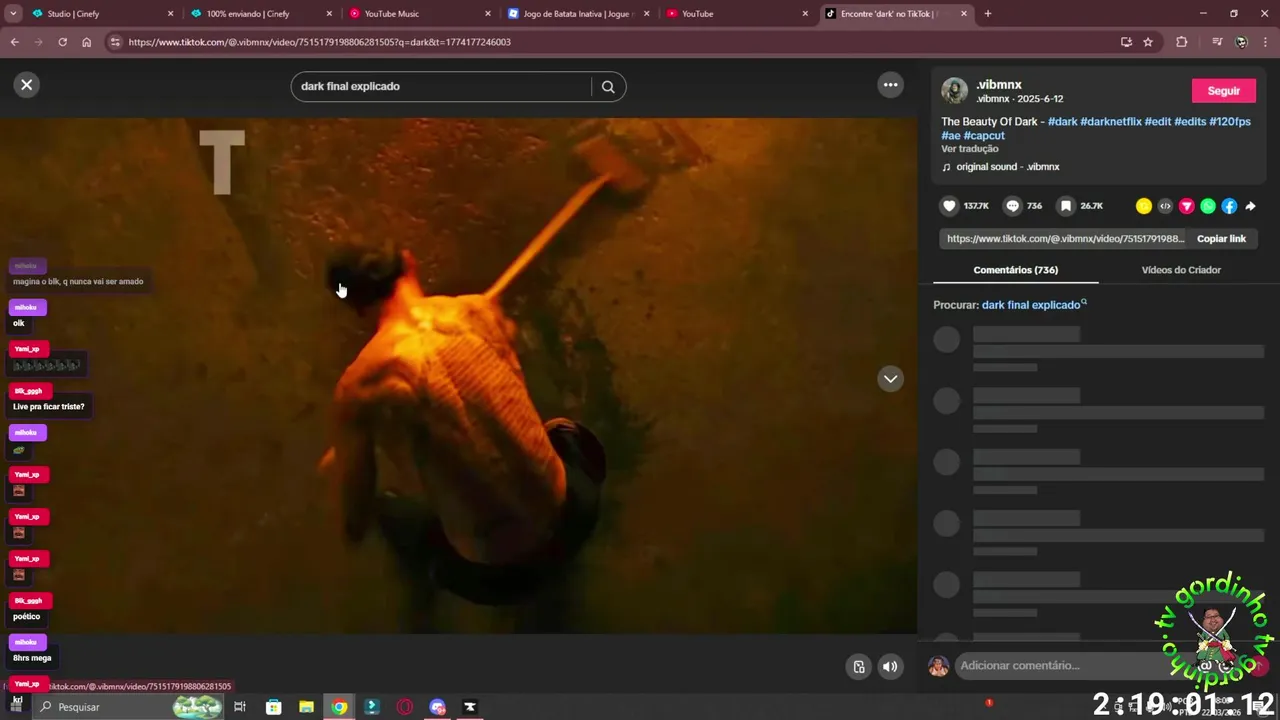
Task: Open media controls icon in toolbar
Action: 1216,42
